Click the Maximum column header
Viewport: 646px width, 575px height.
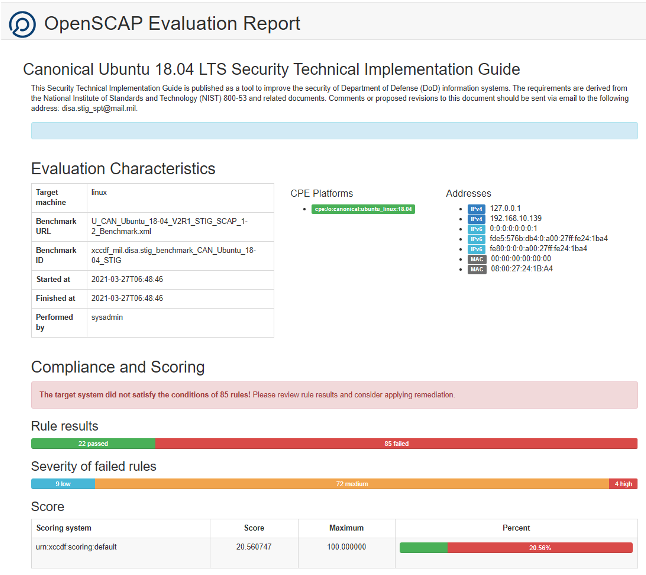[x=346, y=528]
